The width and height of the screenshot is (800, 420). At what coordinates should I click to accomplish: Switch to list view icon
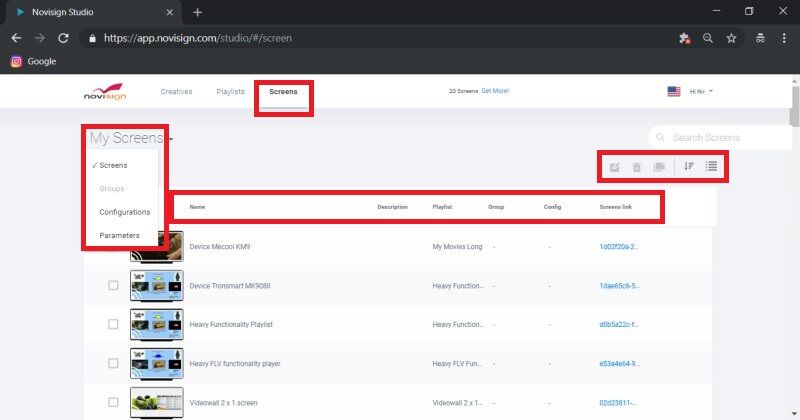click(711, 166)
